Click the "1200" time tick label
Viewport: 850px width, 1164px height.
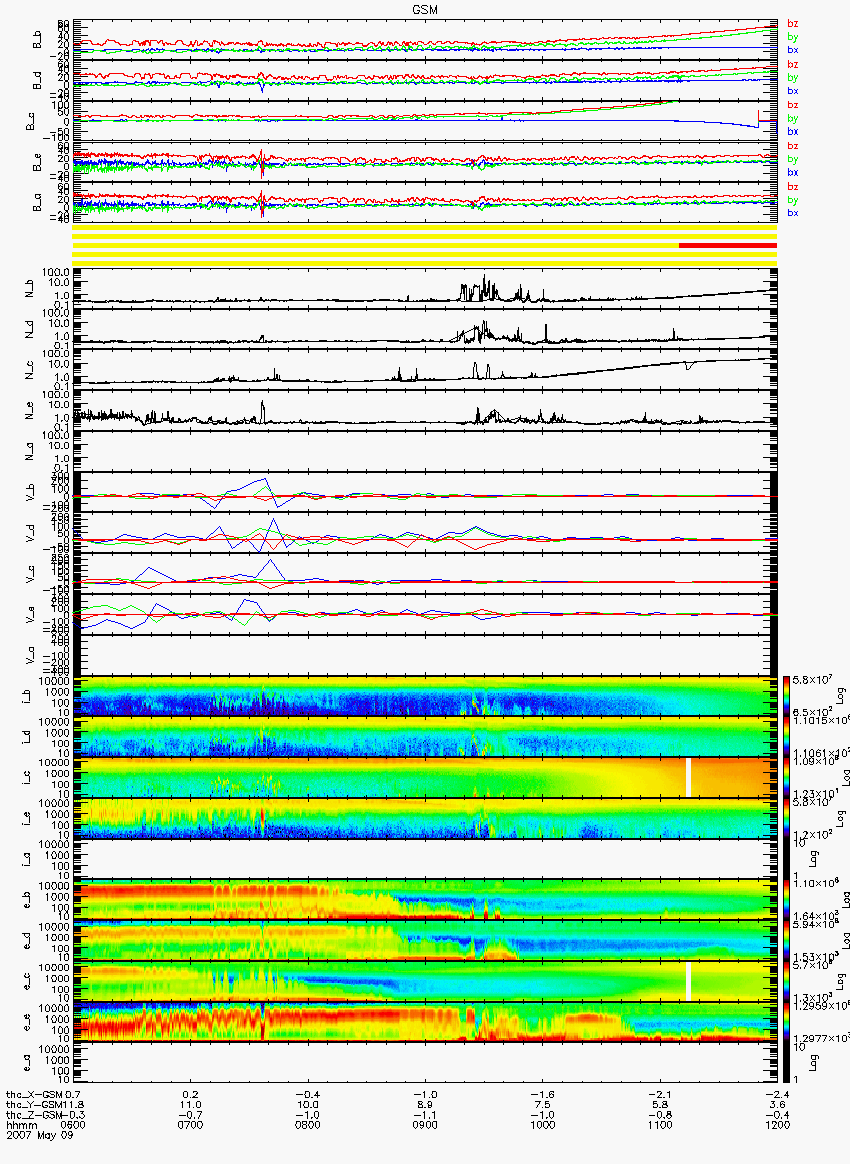(777, 1125)
